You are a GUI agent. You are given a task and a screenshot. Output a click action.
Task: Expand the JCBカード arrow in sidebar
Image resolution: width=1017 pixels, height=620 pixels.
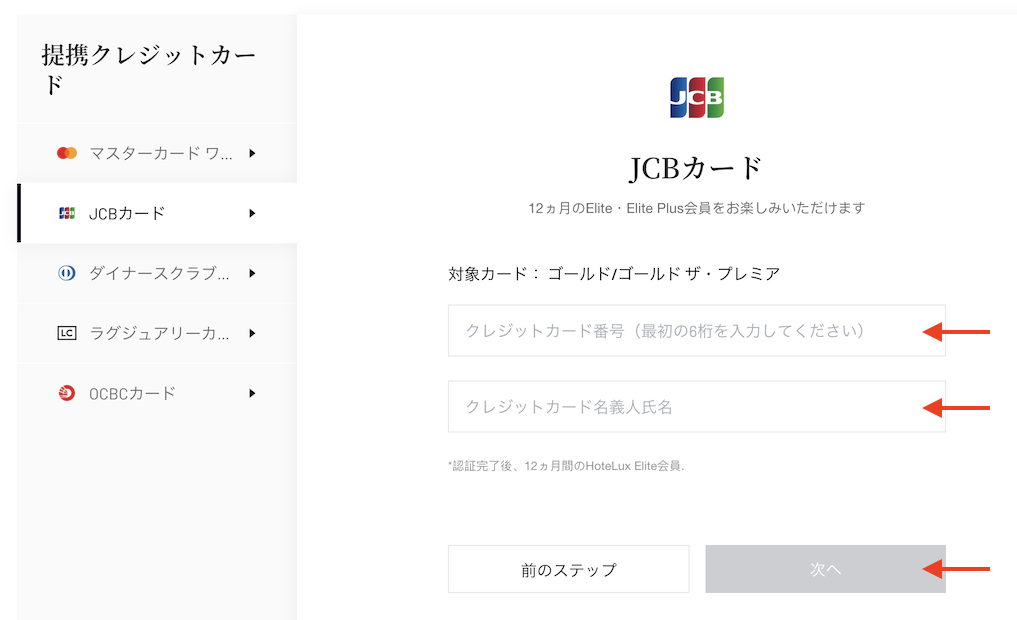pyautogui.click(x=253, y=213)
